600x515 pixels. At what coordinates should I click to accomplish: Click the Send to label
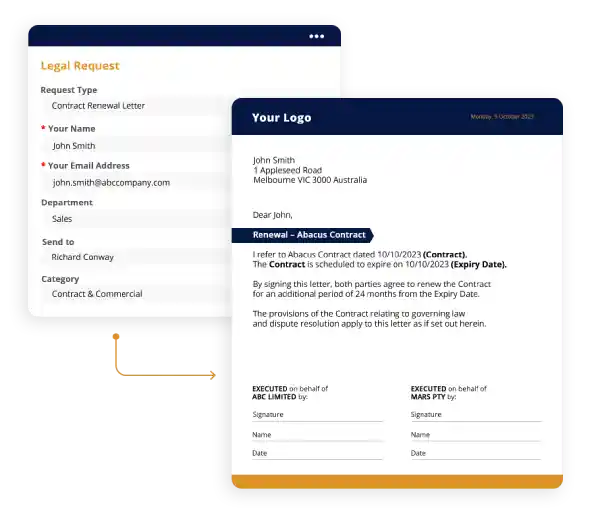[x=58, y=242]
